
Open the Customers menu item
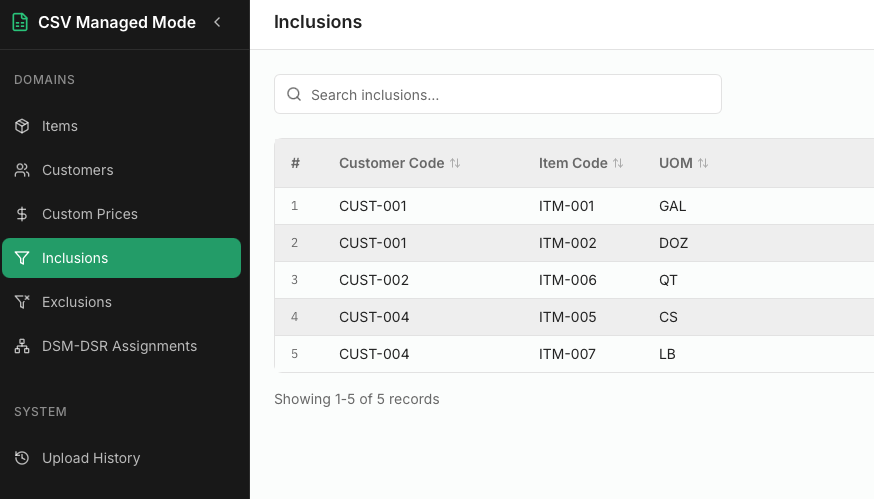click(x=78, y=170)
